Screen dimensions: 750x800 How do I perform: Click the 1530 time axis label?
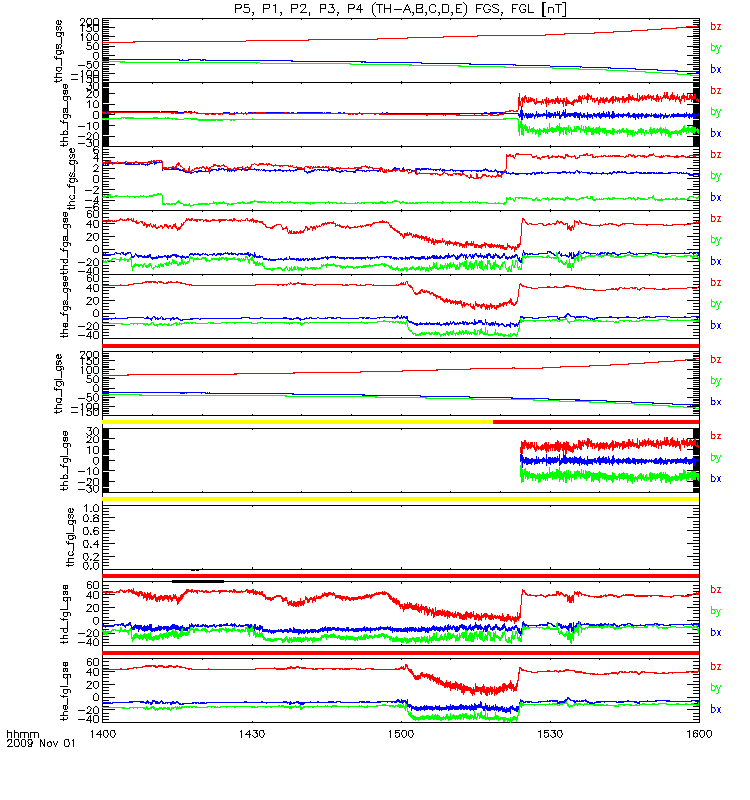tap(550, 734)
